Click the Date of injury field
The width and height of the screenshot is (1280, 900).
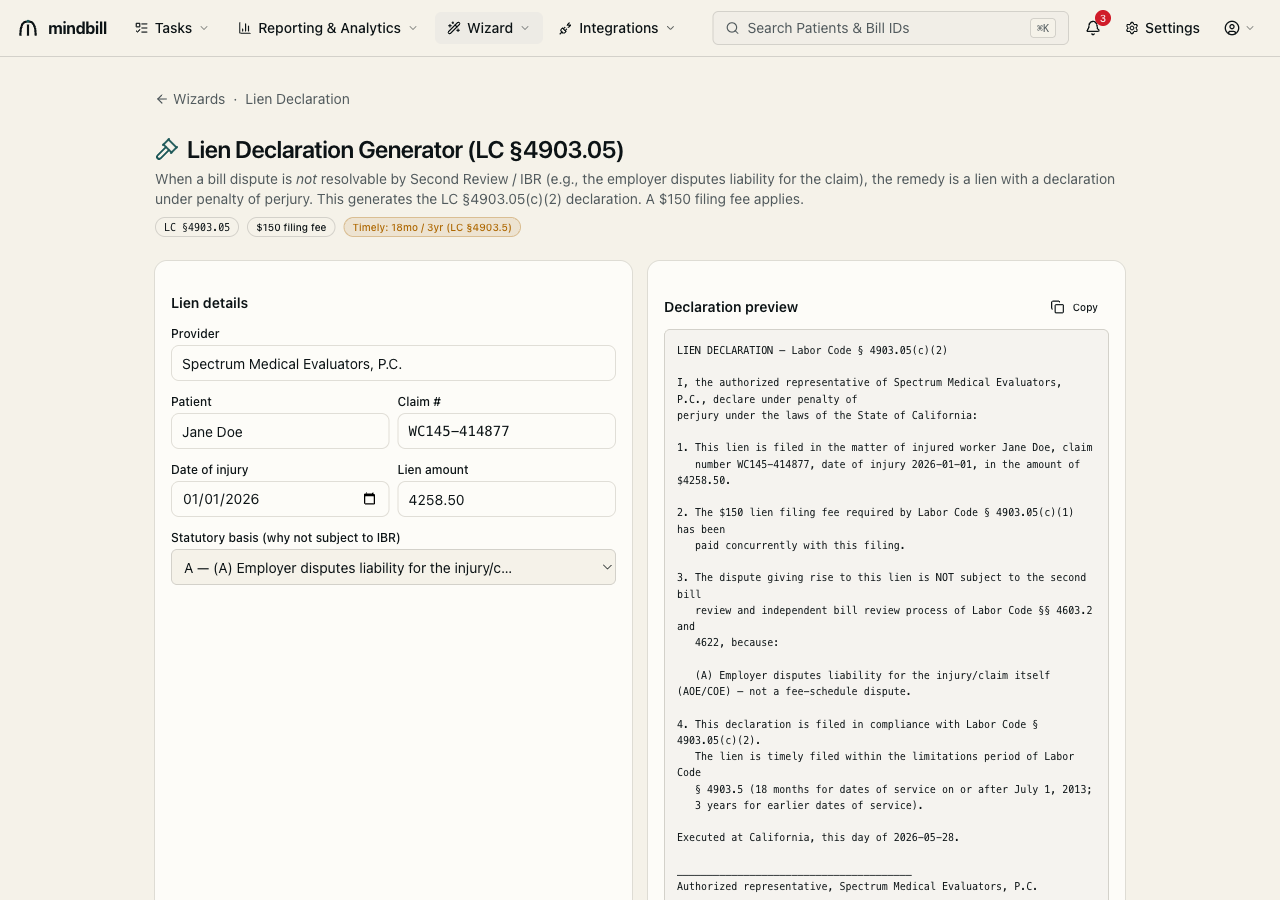(x=280, y=499)
